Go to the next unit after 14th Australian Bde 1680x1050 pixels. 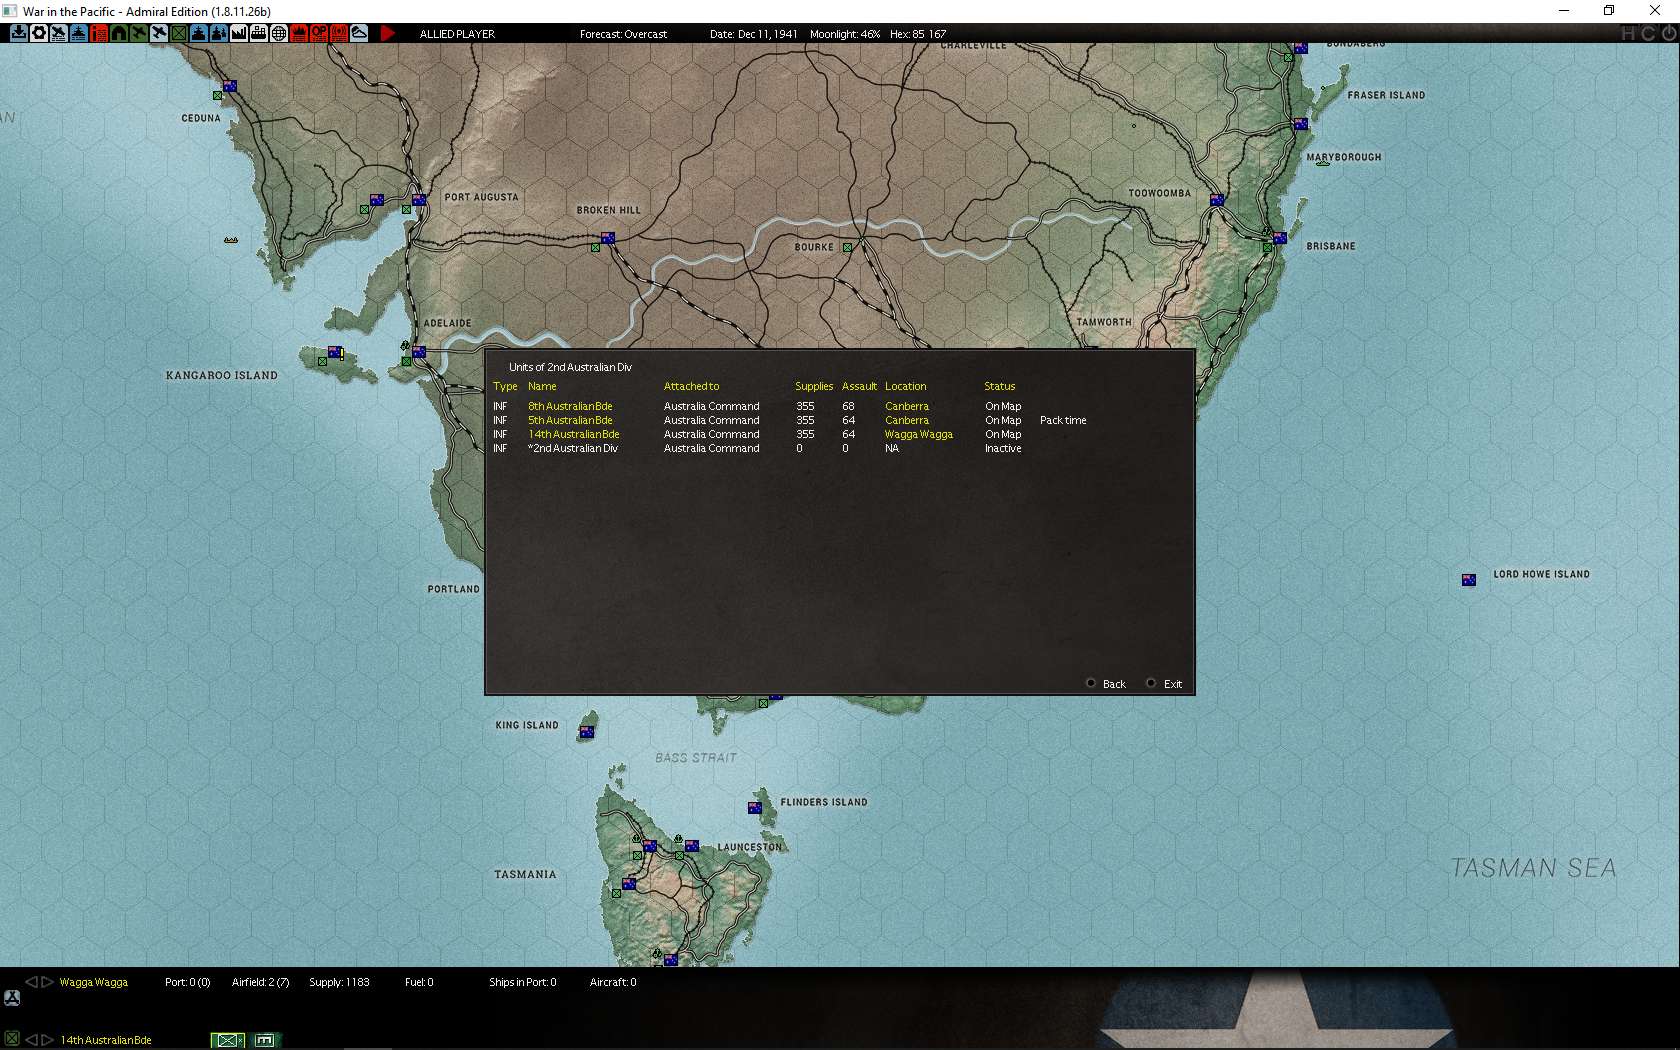tap(47, 1040)
